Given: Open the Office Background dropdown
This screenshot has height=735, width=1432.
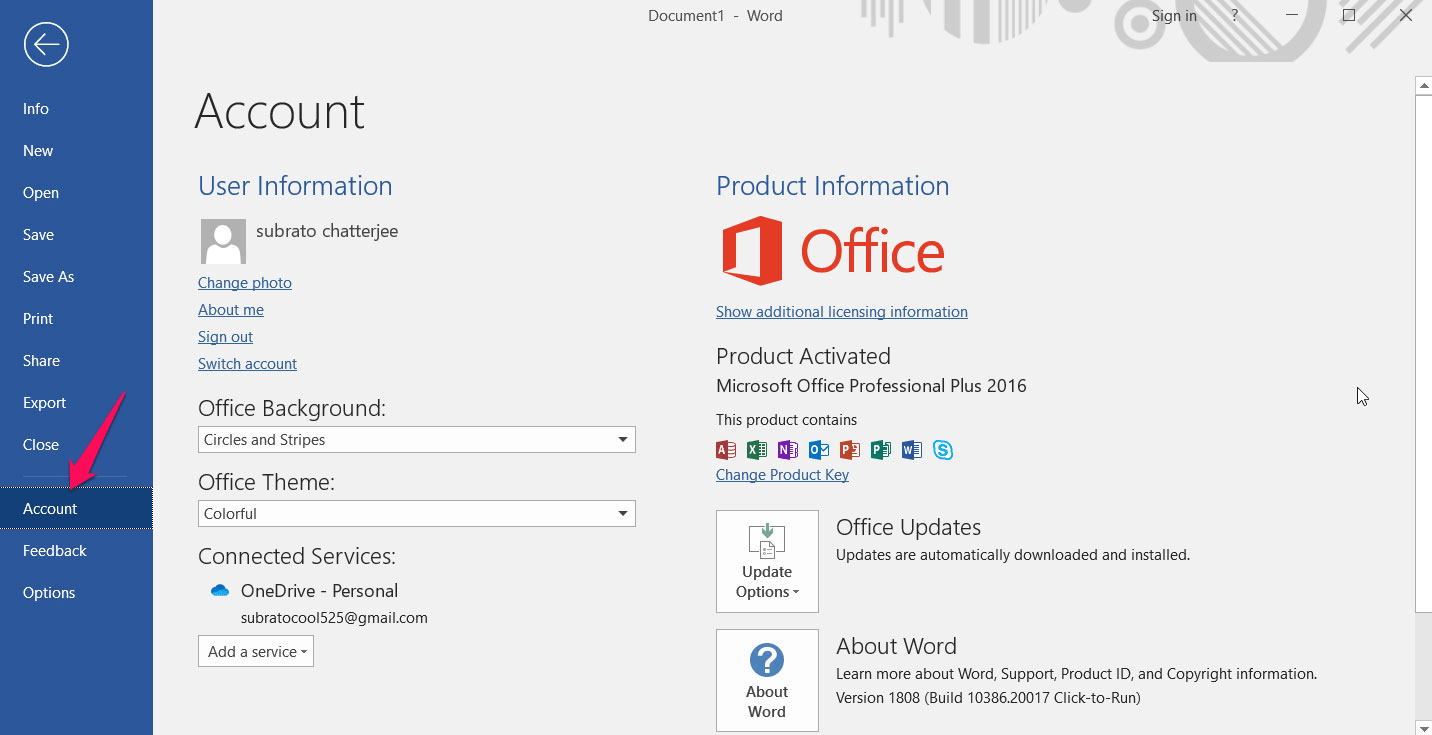Looking at the screenshot, I should [x=417, y=440].
